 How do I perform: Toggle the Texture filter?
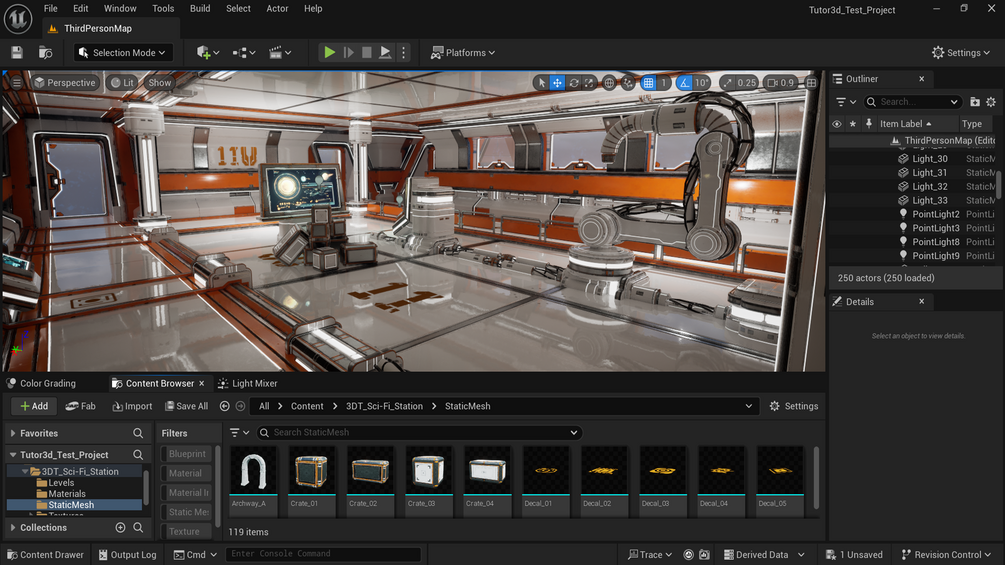[187, 532]
